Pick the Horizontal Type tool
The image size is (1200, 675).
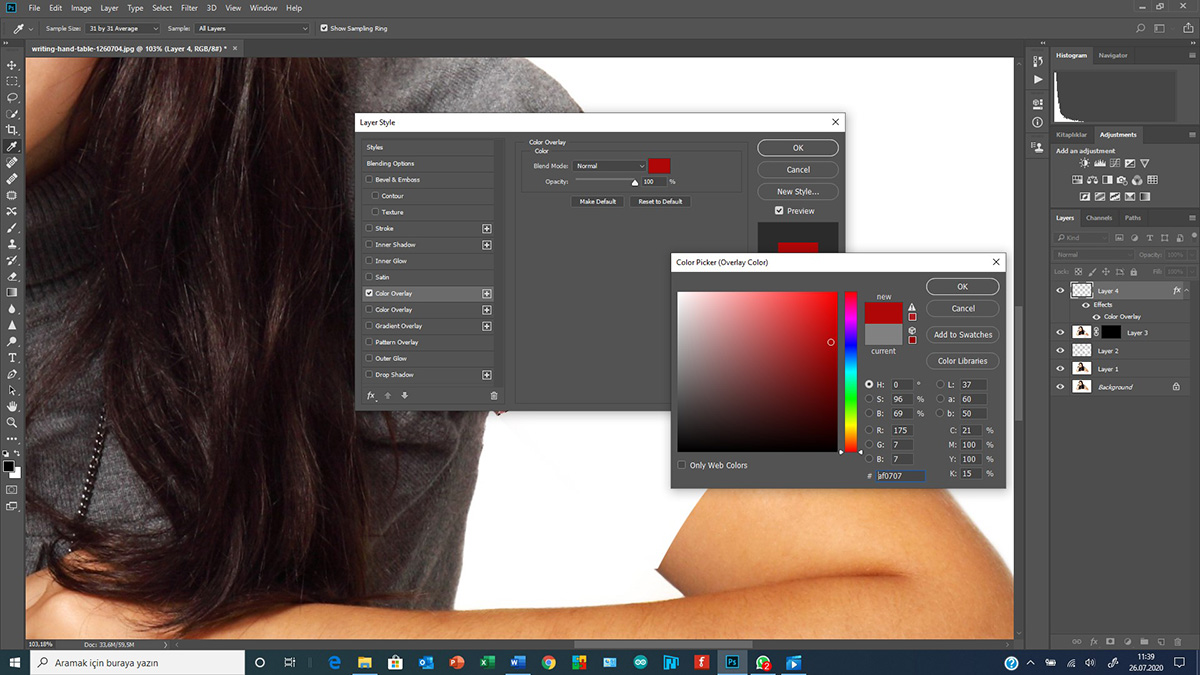[x=12, y=357]
